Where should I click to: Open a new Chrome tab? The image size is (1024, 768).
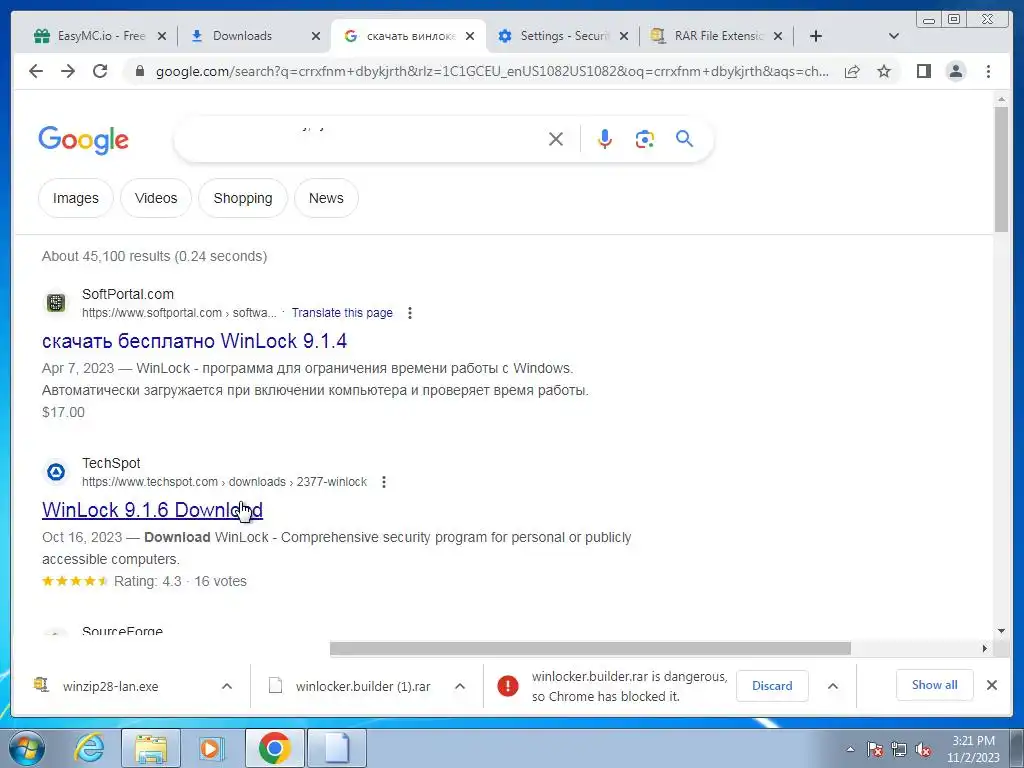816,36
